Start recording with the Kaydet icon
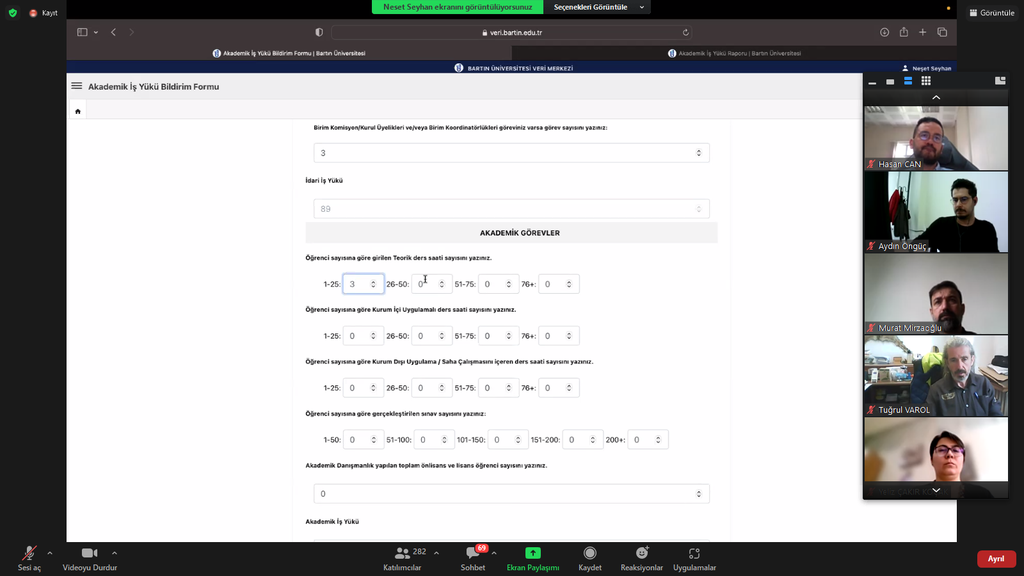Image resolution: width=1024 pixels, height=576 pixels. tap(590, 553)
